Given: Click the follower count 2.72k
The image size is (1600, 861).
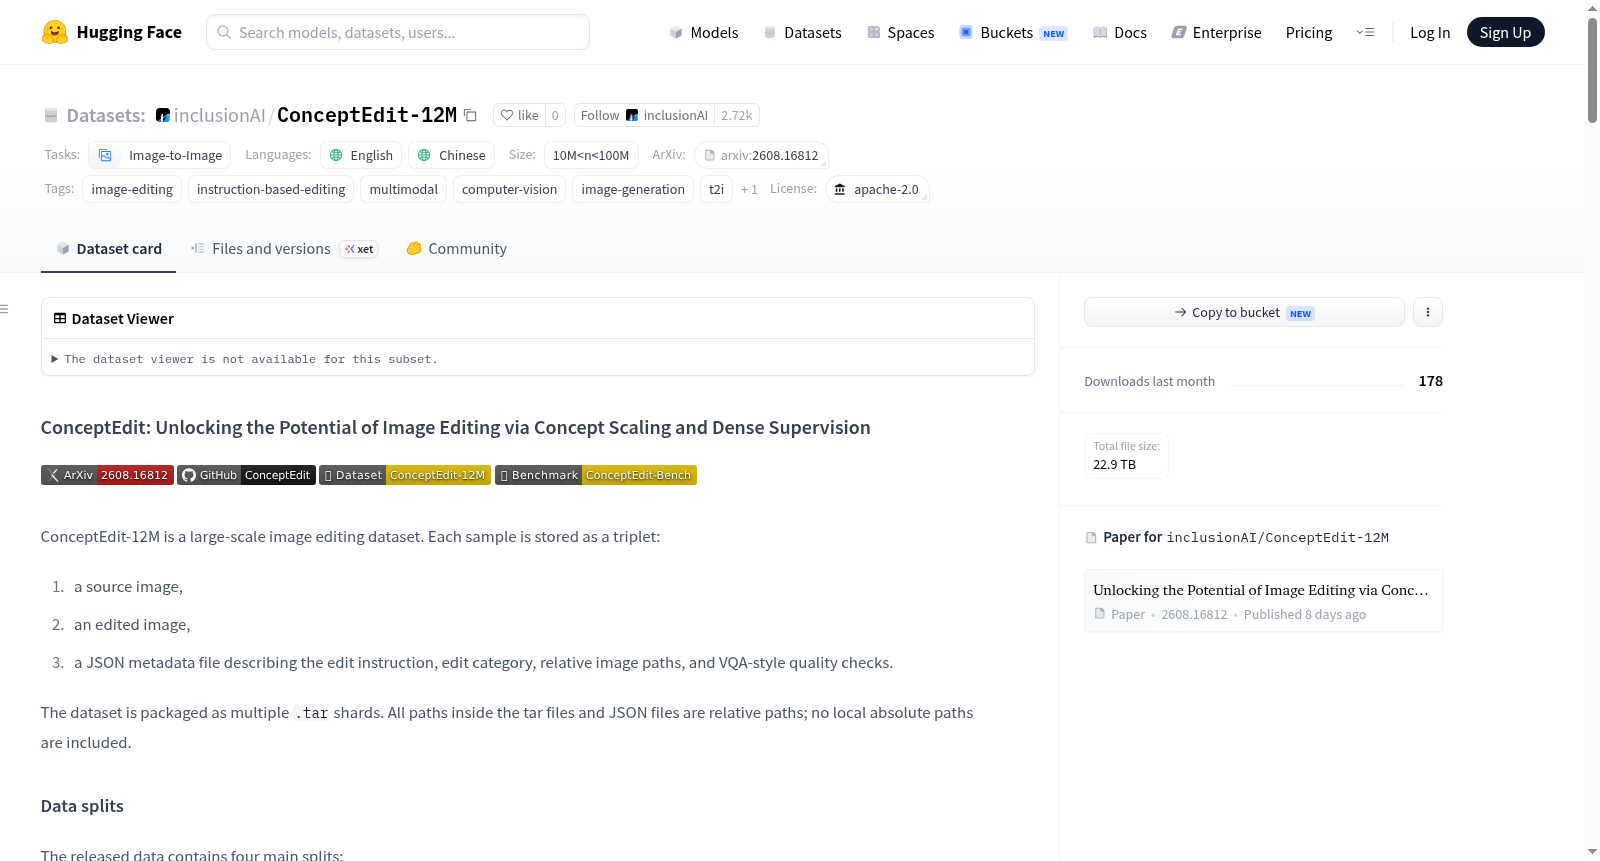Looking at the screenshot, I should 737,115.
